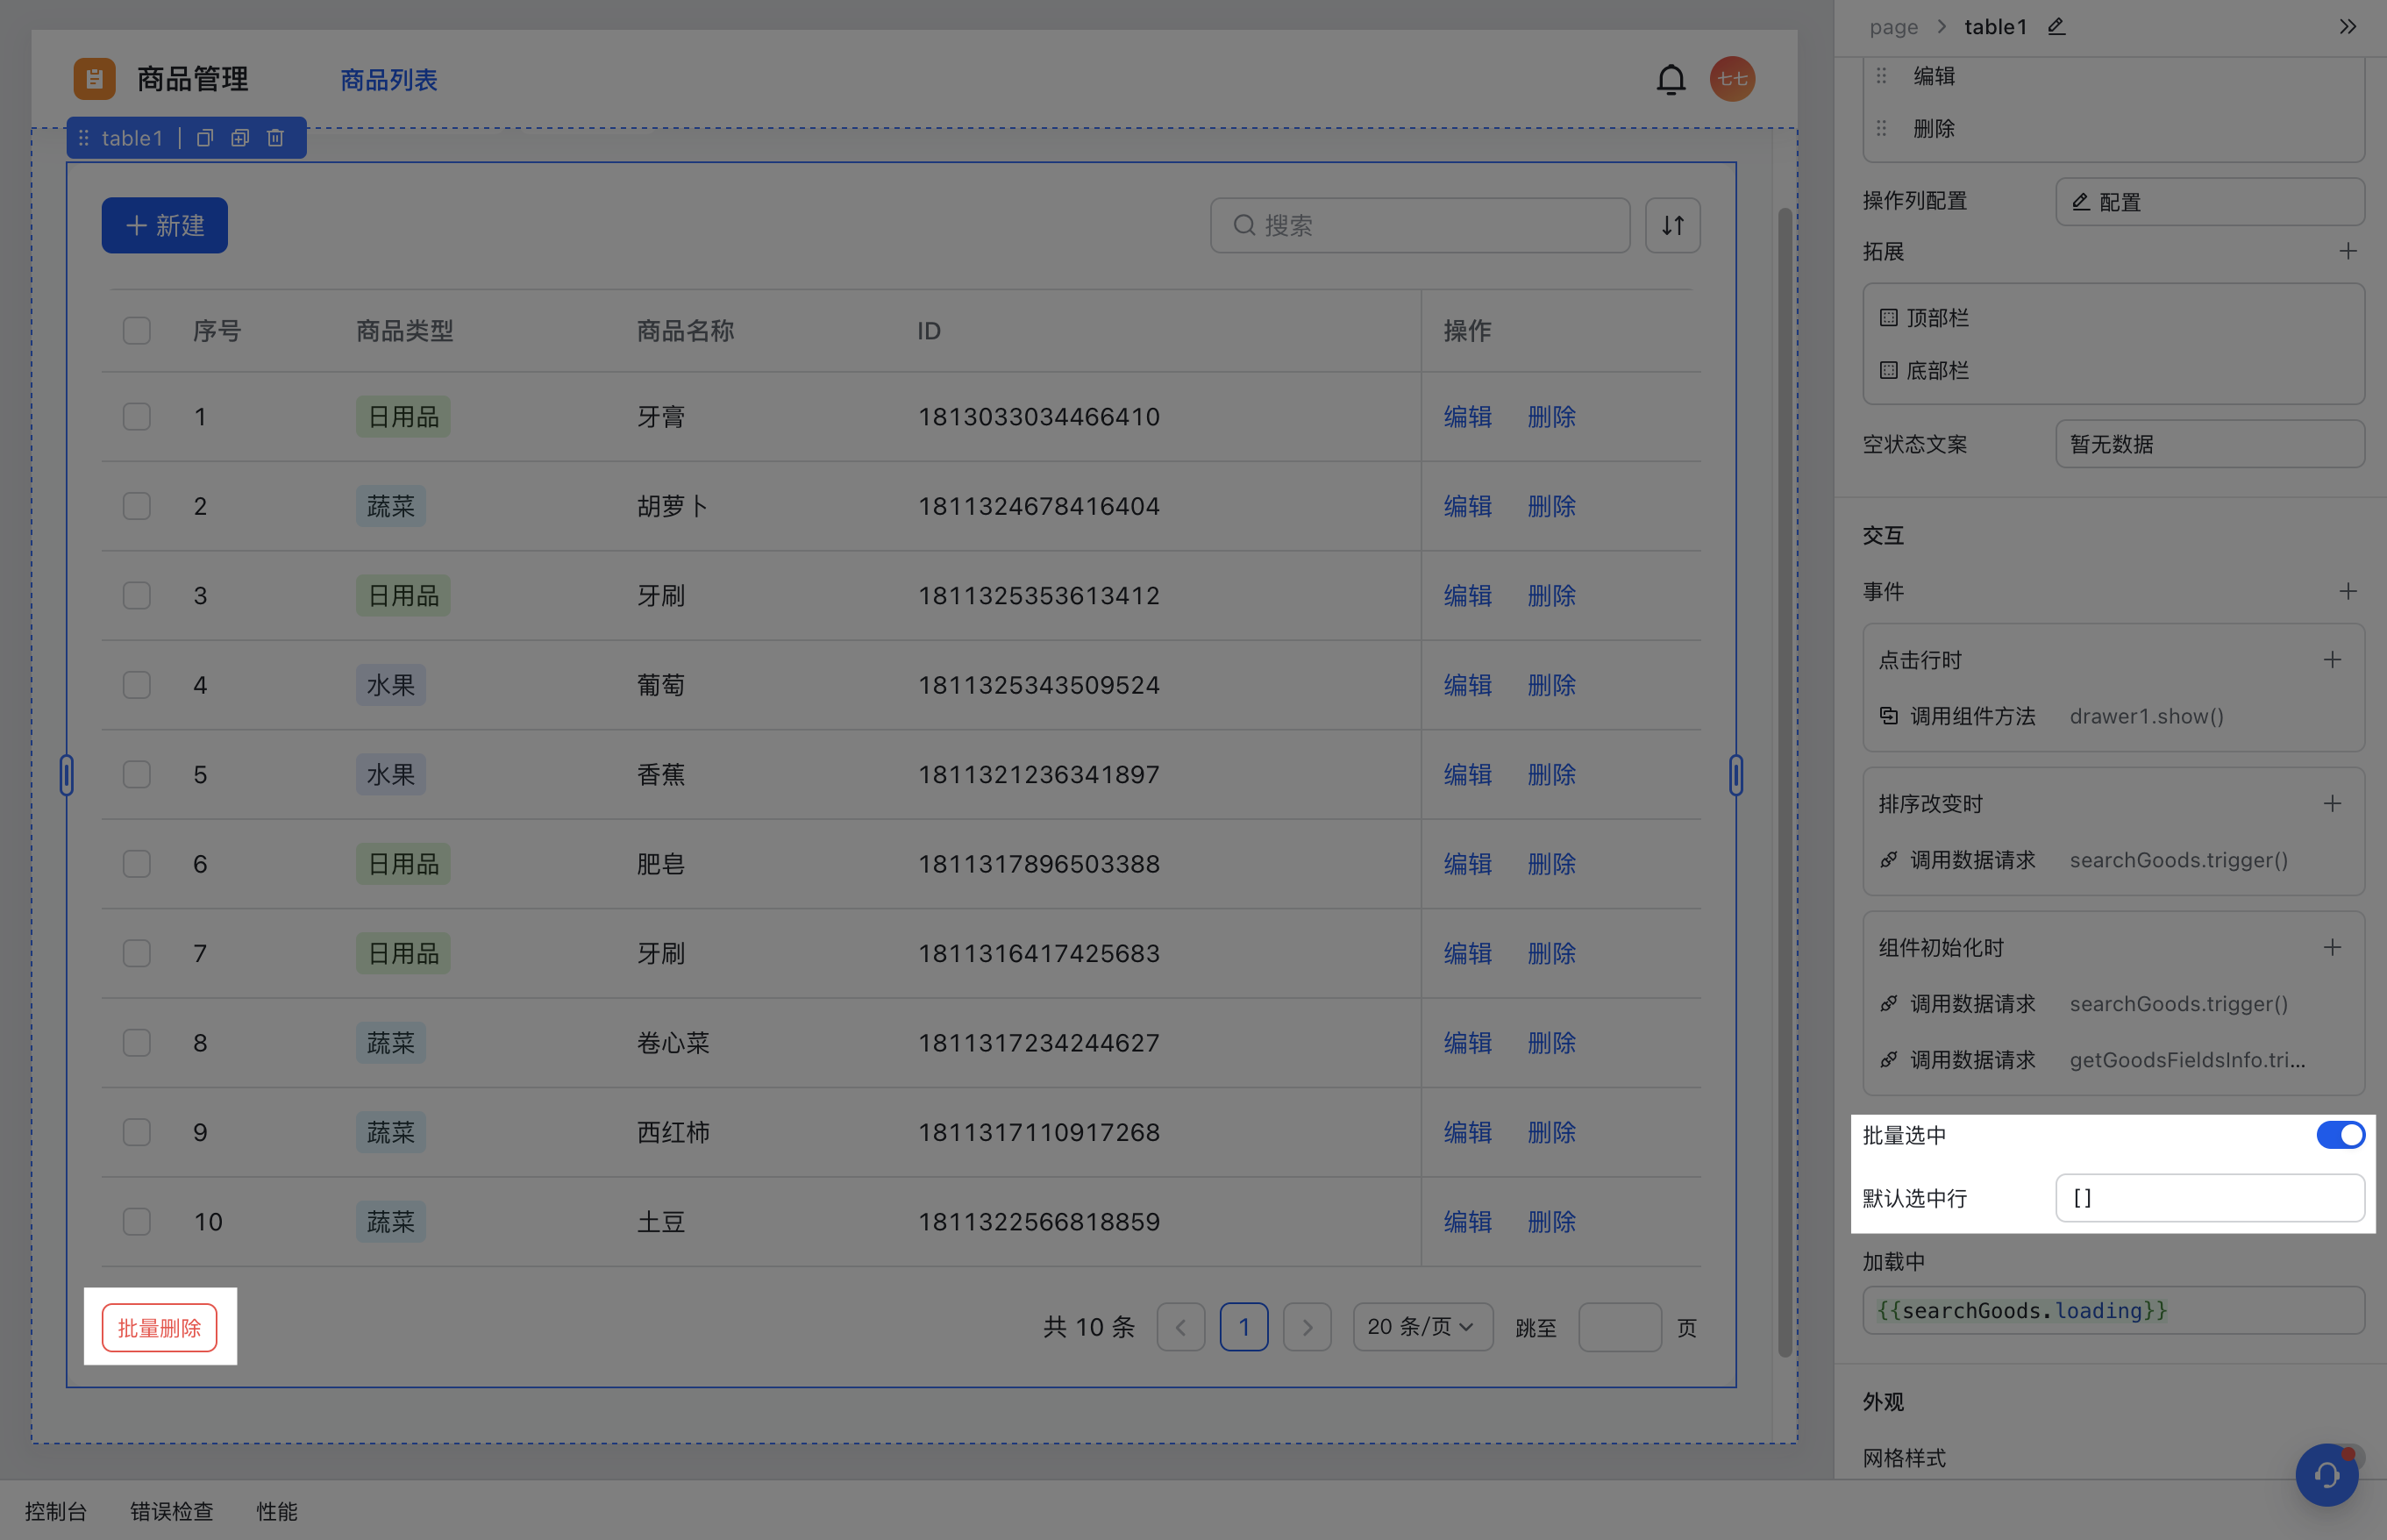The image size is (2387, 1540).
Task: Go to previous page arrow
Action: click(1180, 1327)
